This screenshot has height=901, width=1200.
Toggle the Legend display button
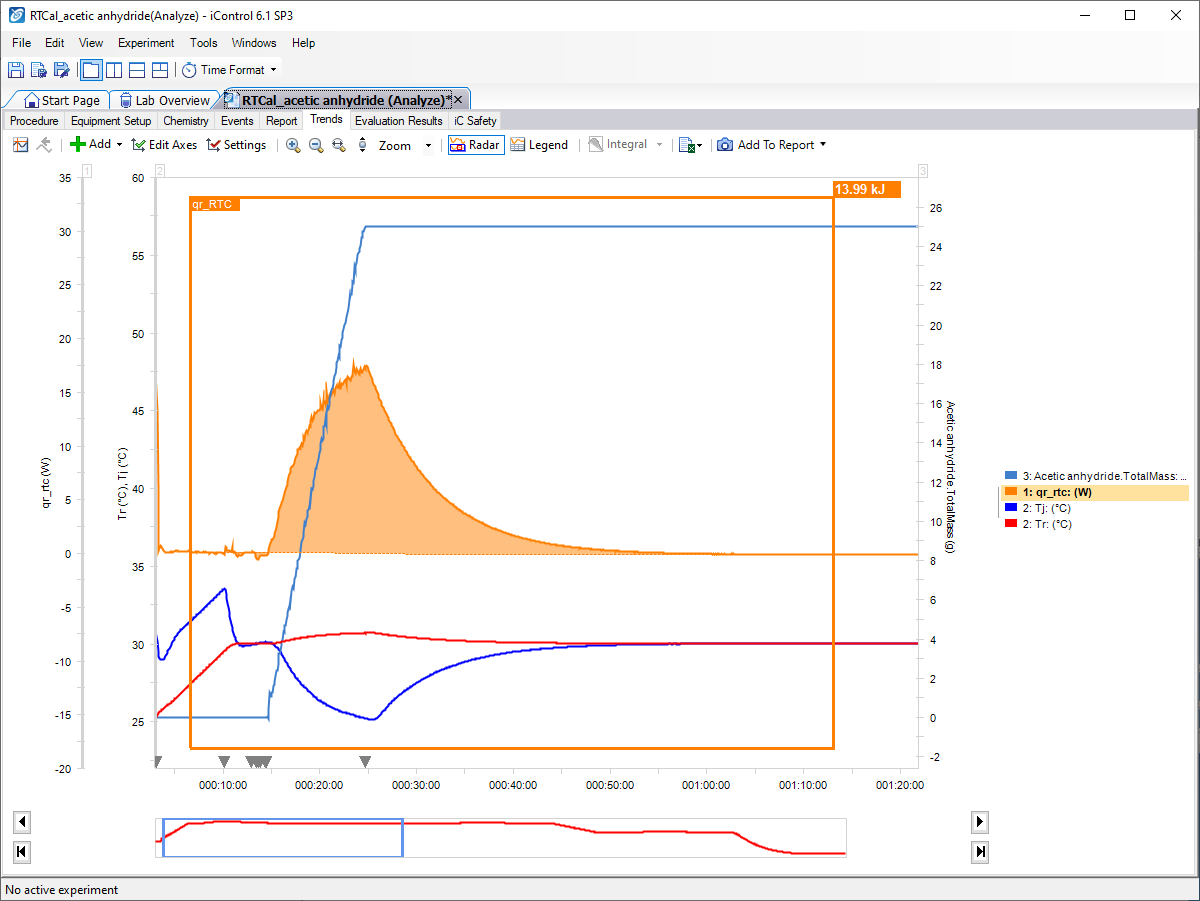(539, 145)
